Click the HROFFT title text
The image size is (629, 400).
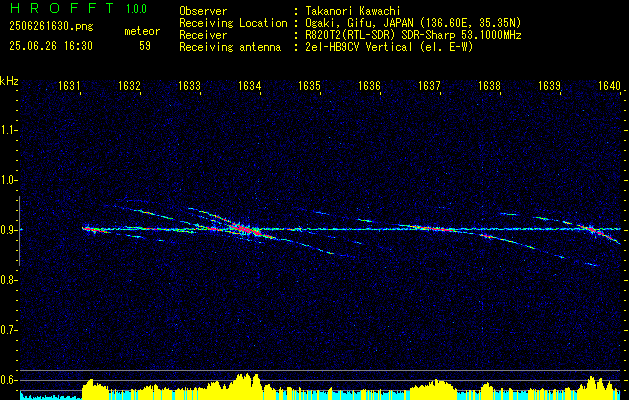[x=62, y=8]
